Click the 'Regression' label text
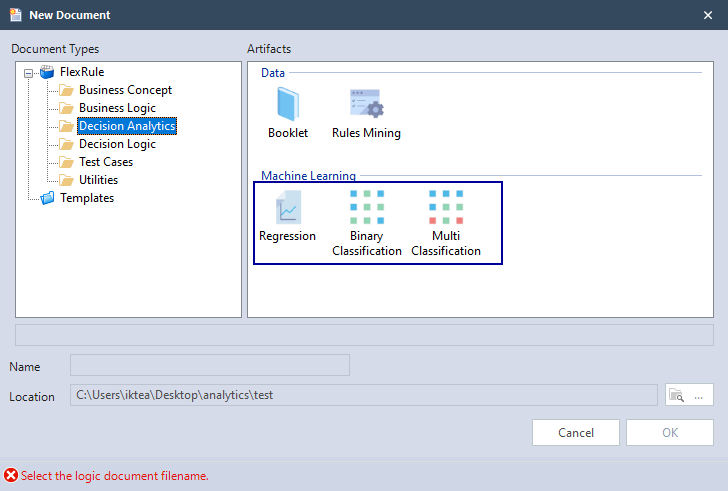This screenshot has width=728, height=491. coord(287,236)
